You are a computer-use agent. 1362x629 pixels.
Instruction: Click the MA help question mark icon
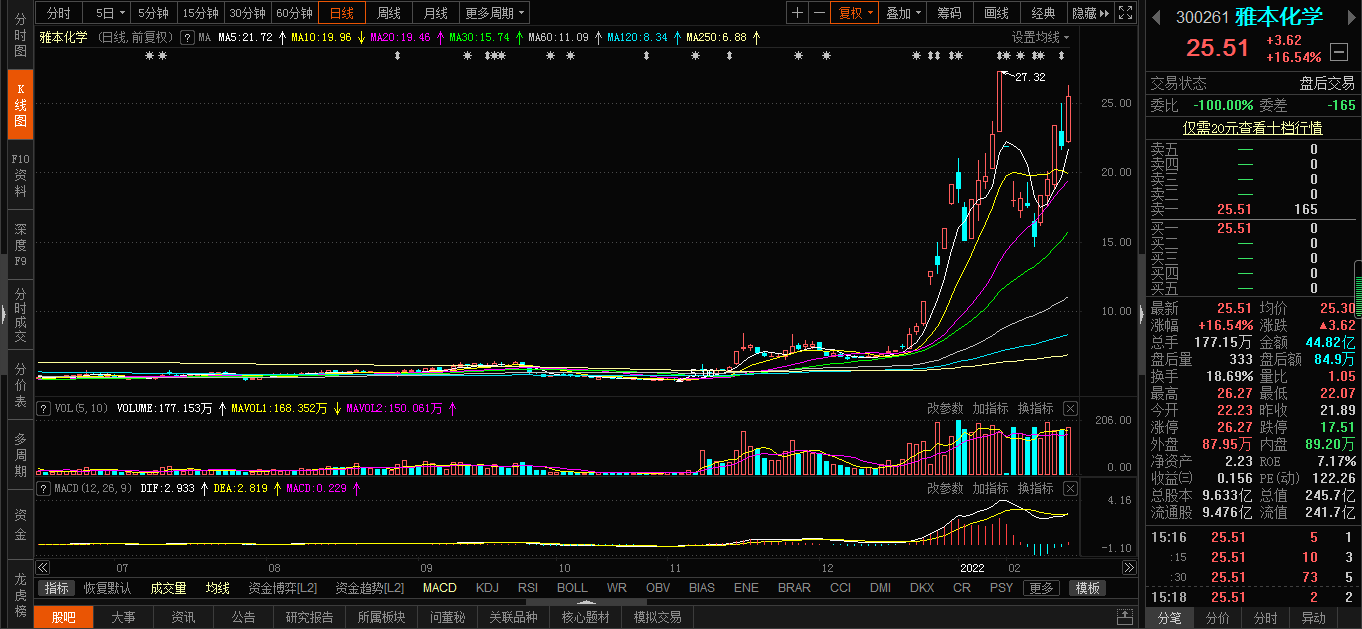click(x=186, y=37)
